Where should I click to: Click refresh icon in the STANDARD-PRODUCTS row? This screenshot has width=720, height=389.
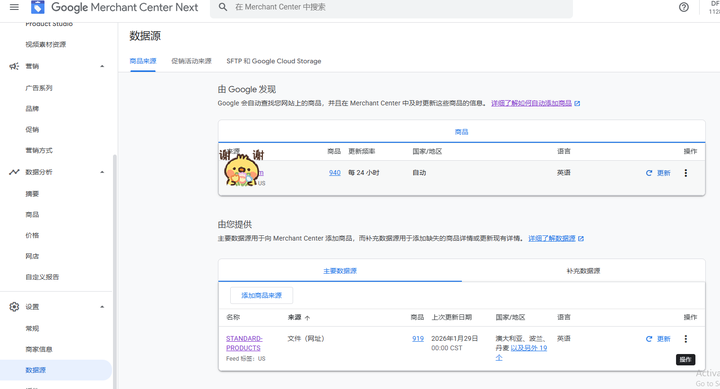tap(649, 339)
